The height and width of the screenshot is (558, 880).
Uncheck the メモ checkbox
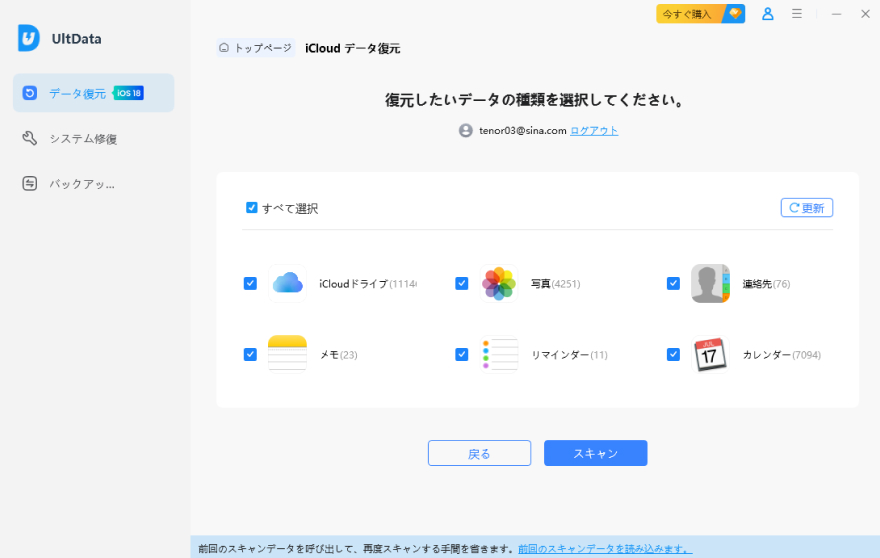click(x=250, y=354)
